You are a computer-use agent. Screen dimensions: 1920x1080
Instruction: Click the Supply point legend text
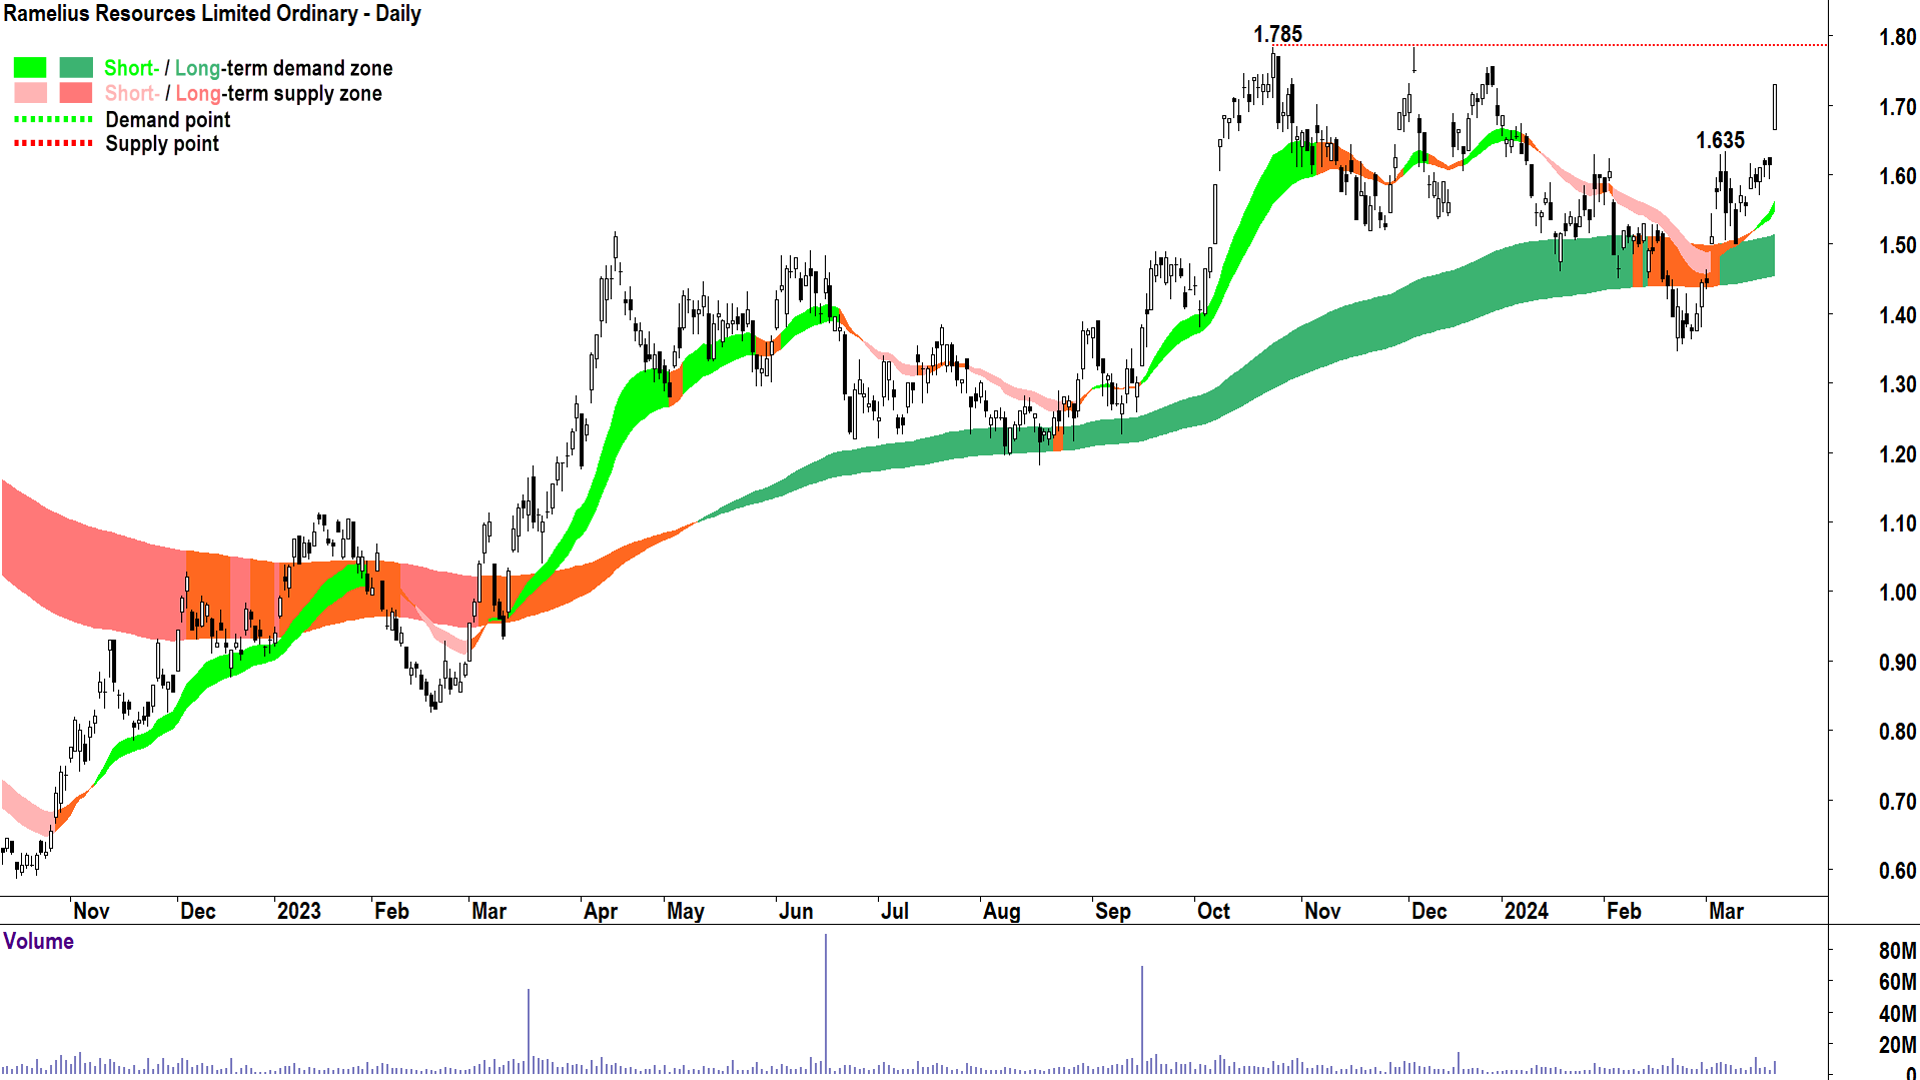coord(162,144)
